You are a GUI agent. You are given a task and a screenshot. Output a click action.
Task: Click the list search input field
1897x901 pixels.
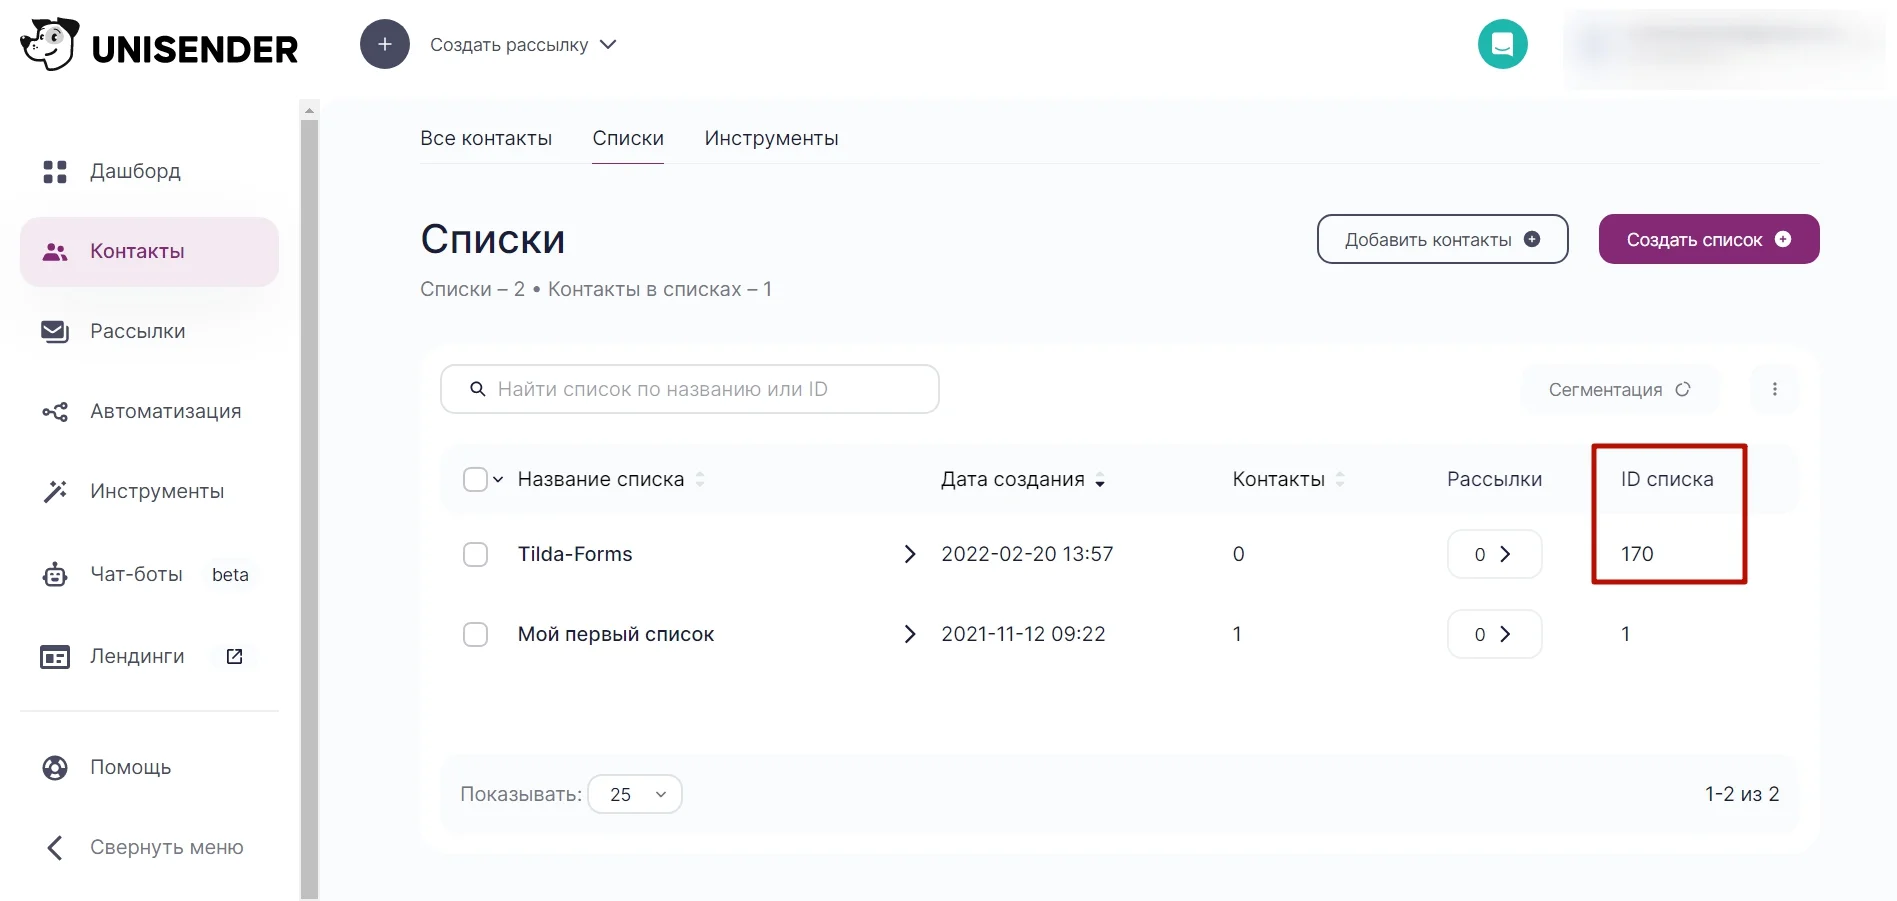(690, 389)
